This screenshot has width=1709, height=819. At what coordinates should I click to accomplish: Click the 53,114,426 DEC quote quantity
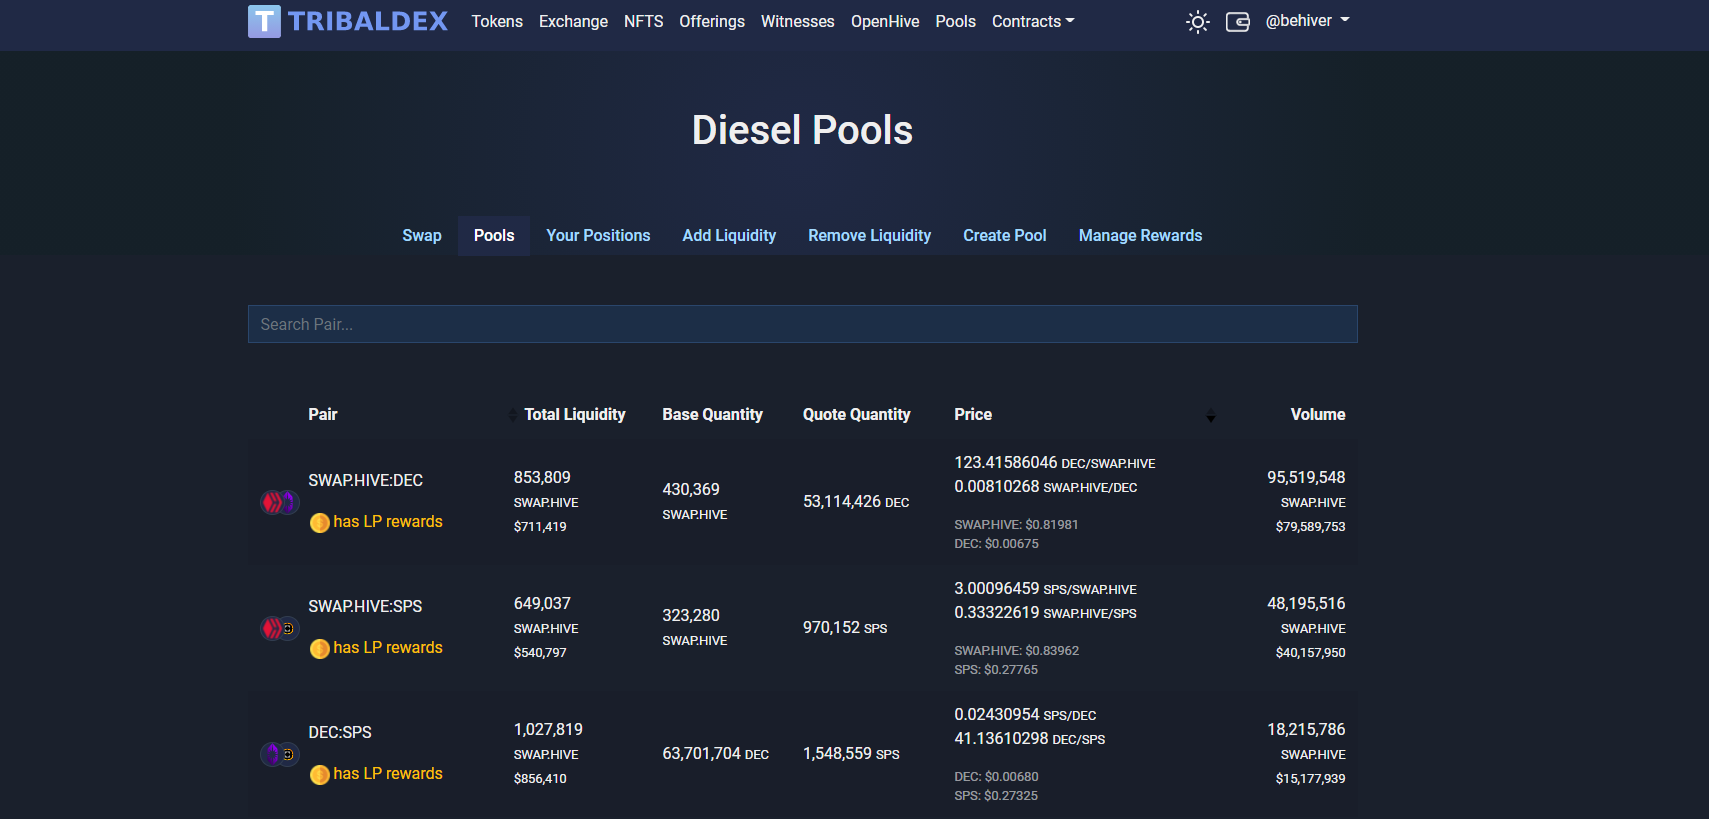click(x=856, y=501)
